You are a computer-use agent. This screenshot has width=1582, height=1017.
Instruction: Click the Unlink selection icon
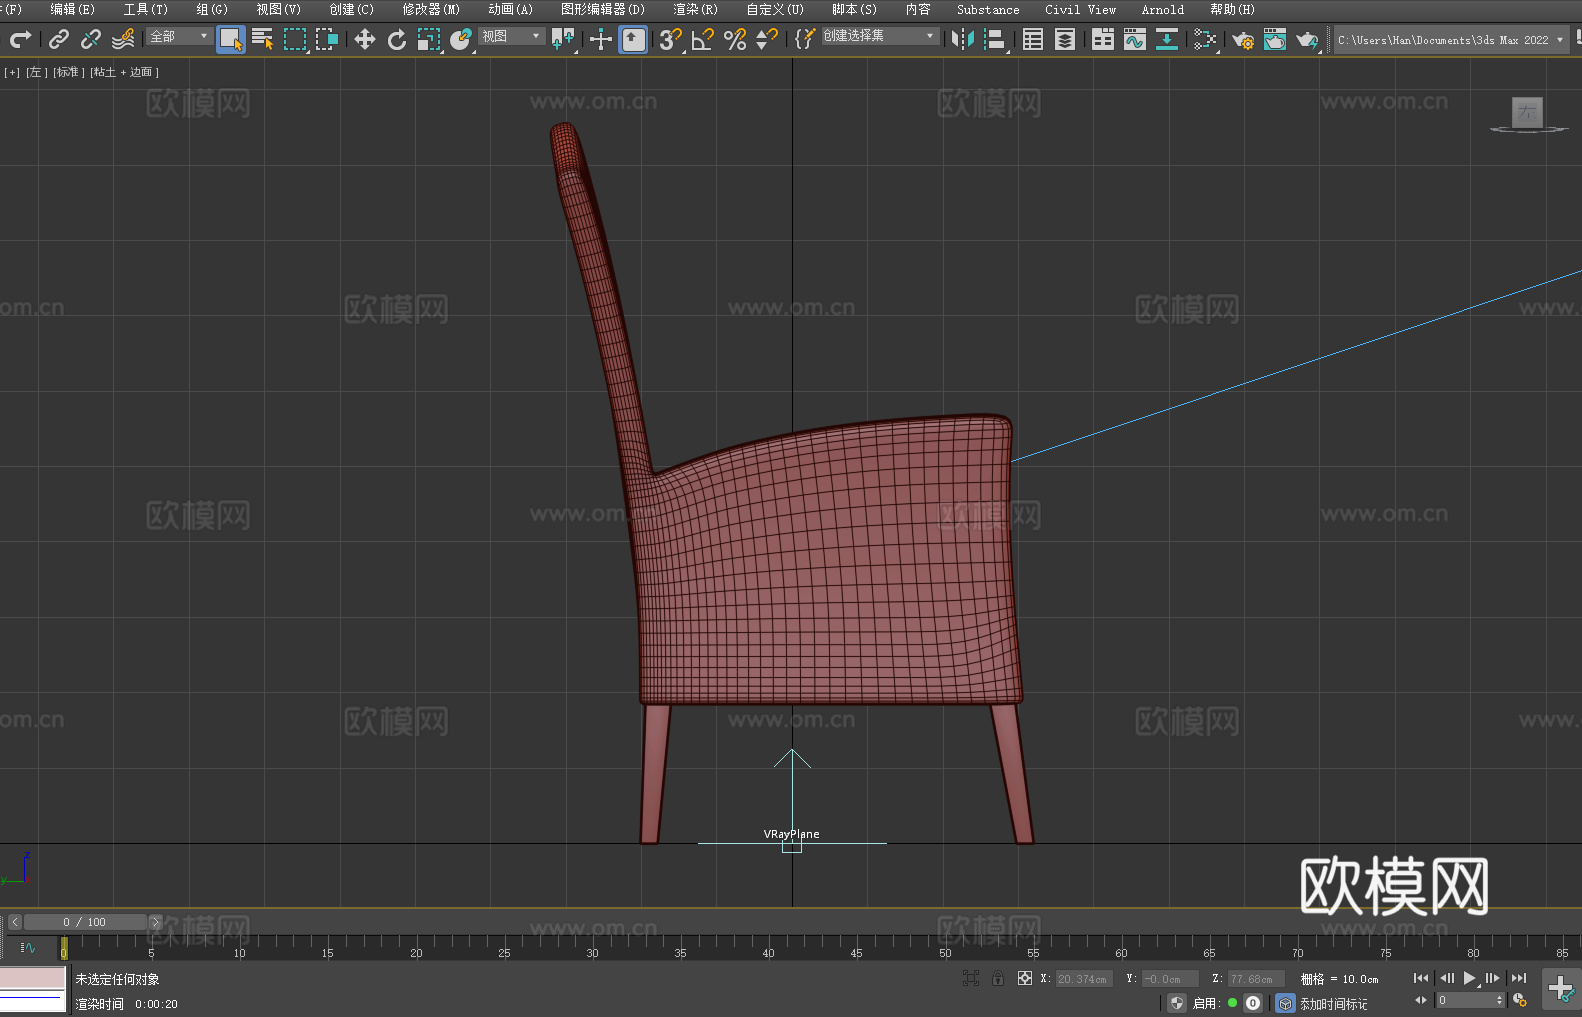91,39
